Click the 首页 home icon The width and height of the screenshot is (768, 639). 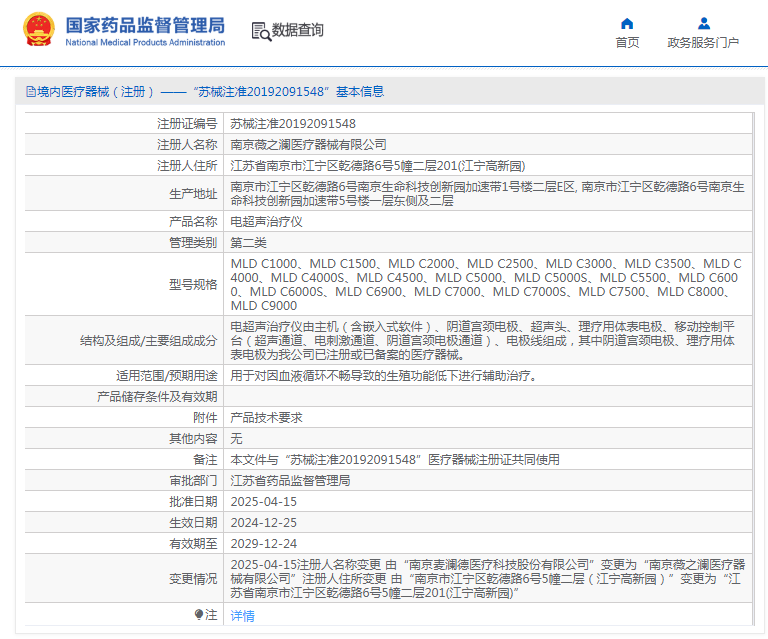627,24
